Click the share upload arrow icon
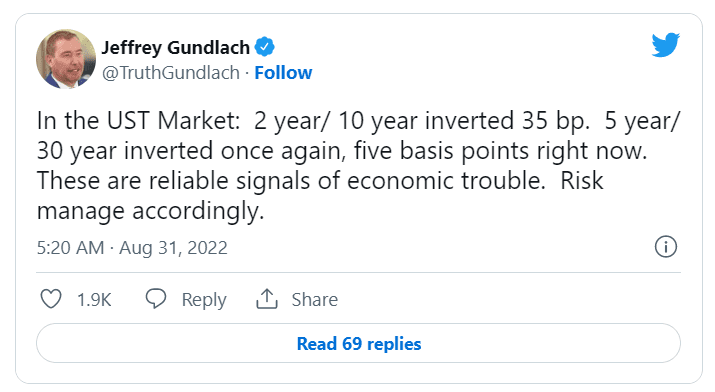The height and width of the screenshot is (392, 715). [267, 299]
